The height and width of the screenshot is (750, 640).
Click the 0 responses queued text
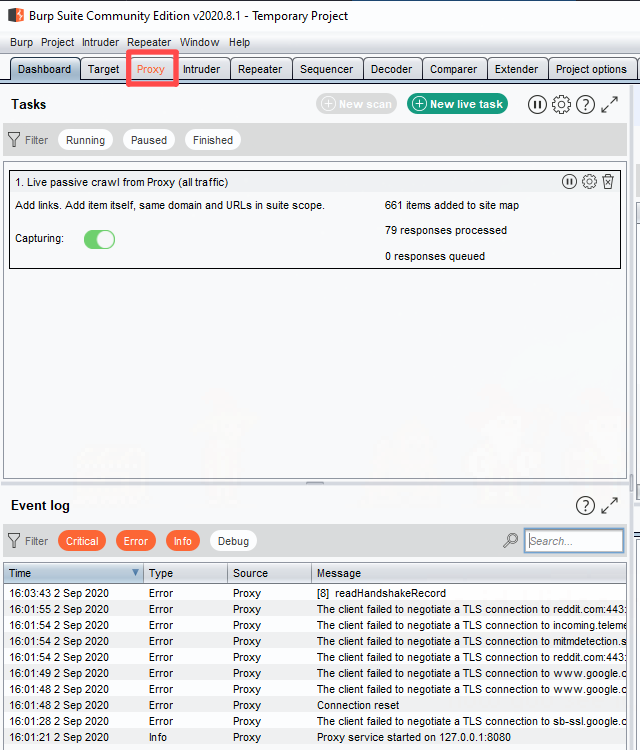coord(435,256)
